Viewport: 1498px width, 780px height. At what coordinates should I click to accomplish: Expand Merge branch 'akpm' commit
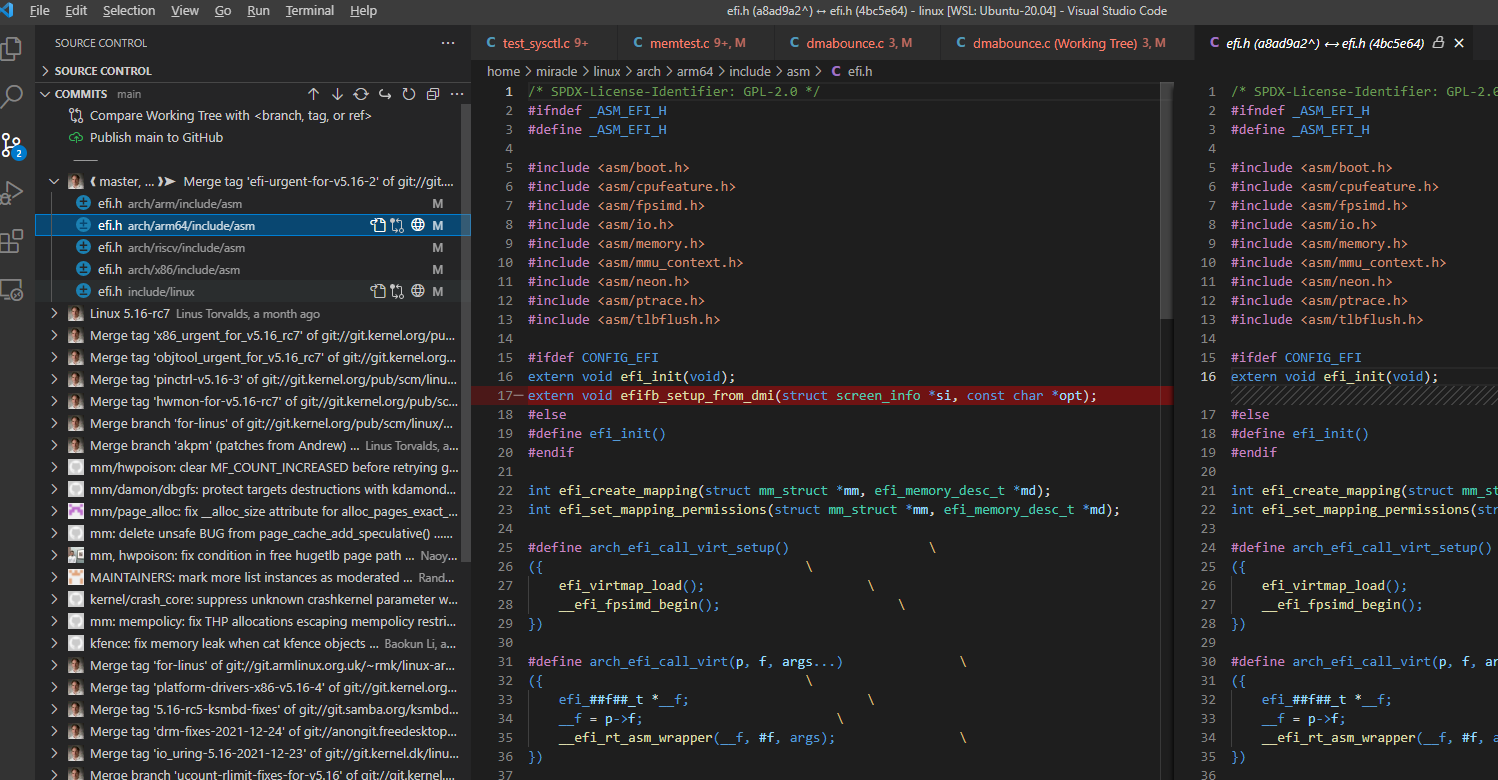[55, 445]
